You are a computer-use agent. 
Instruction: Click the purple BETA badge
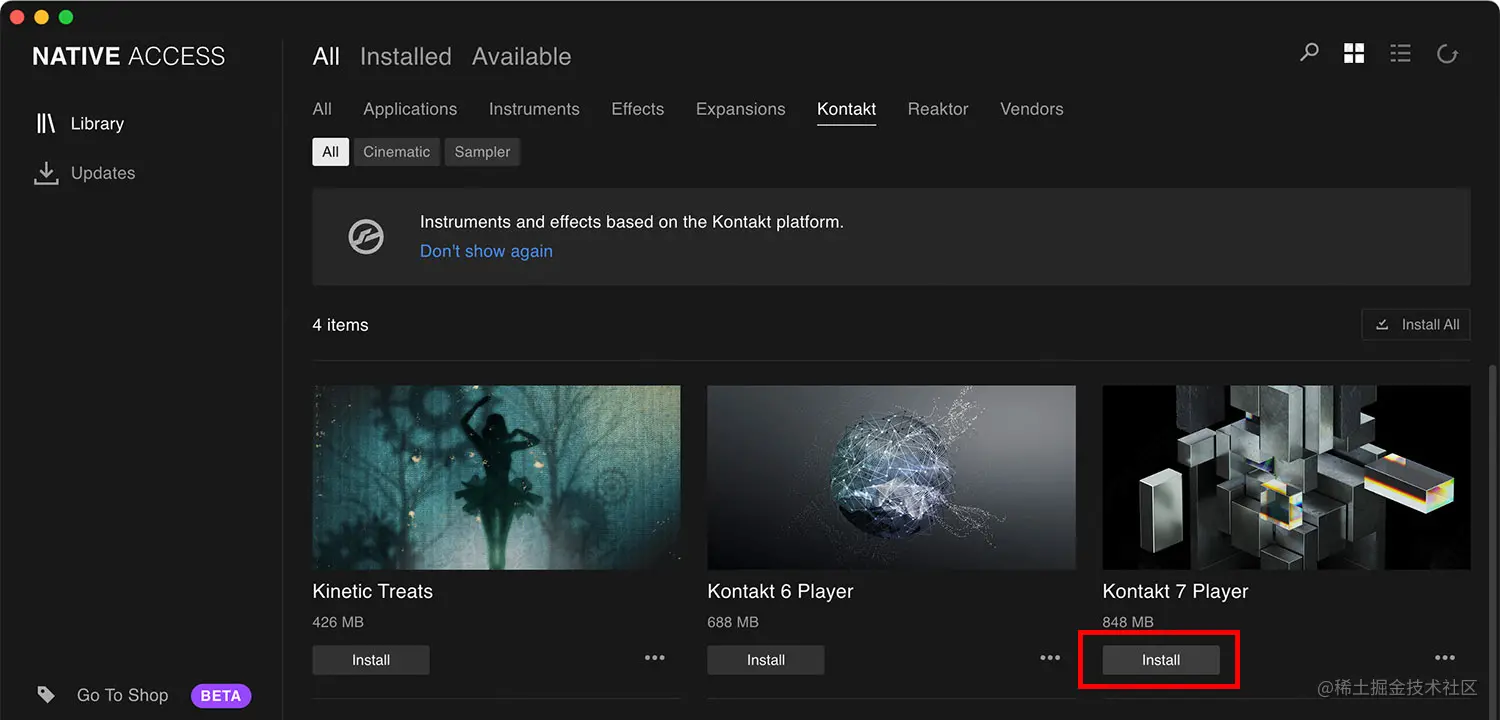pyautogui.click(x=220, y=694)
